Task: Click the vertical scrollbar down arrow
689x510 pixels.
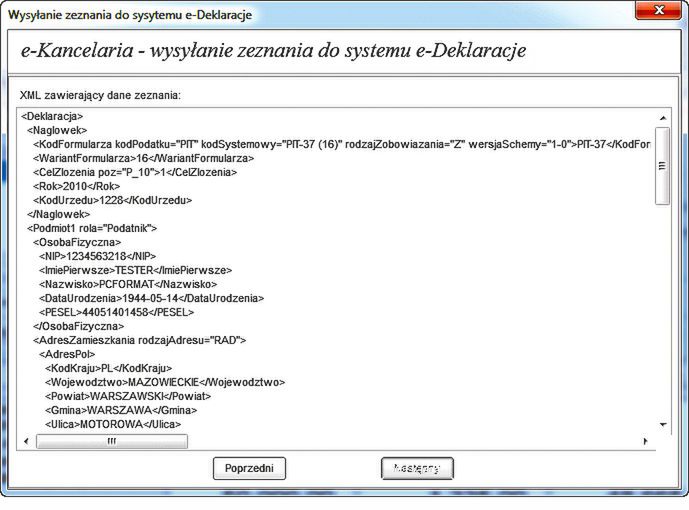Action: click(x=663, y=424)
